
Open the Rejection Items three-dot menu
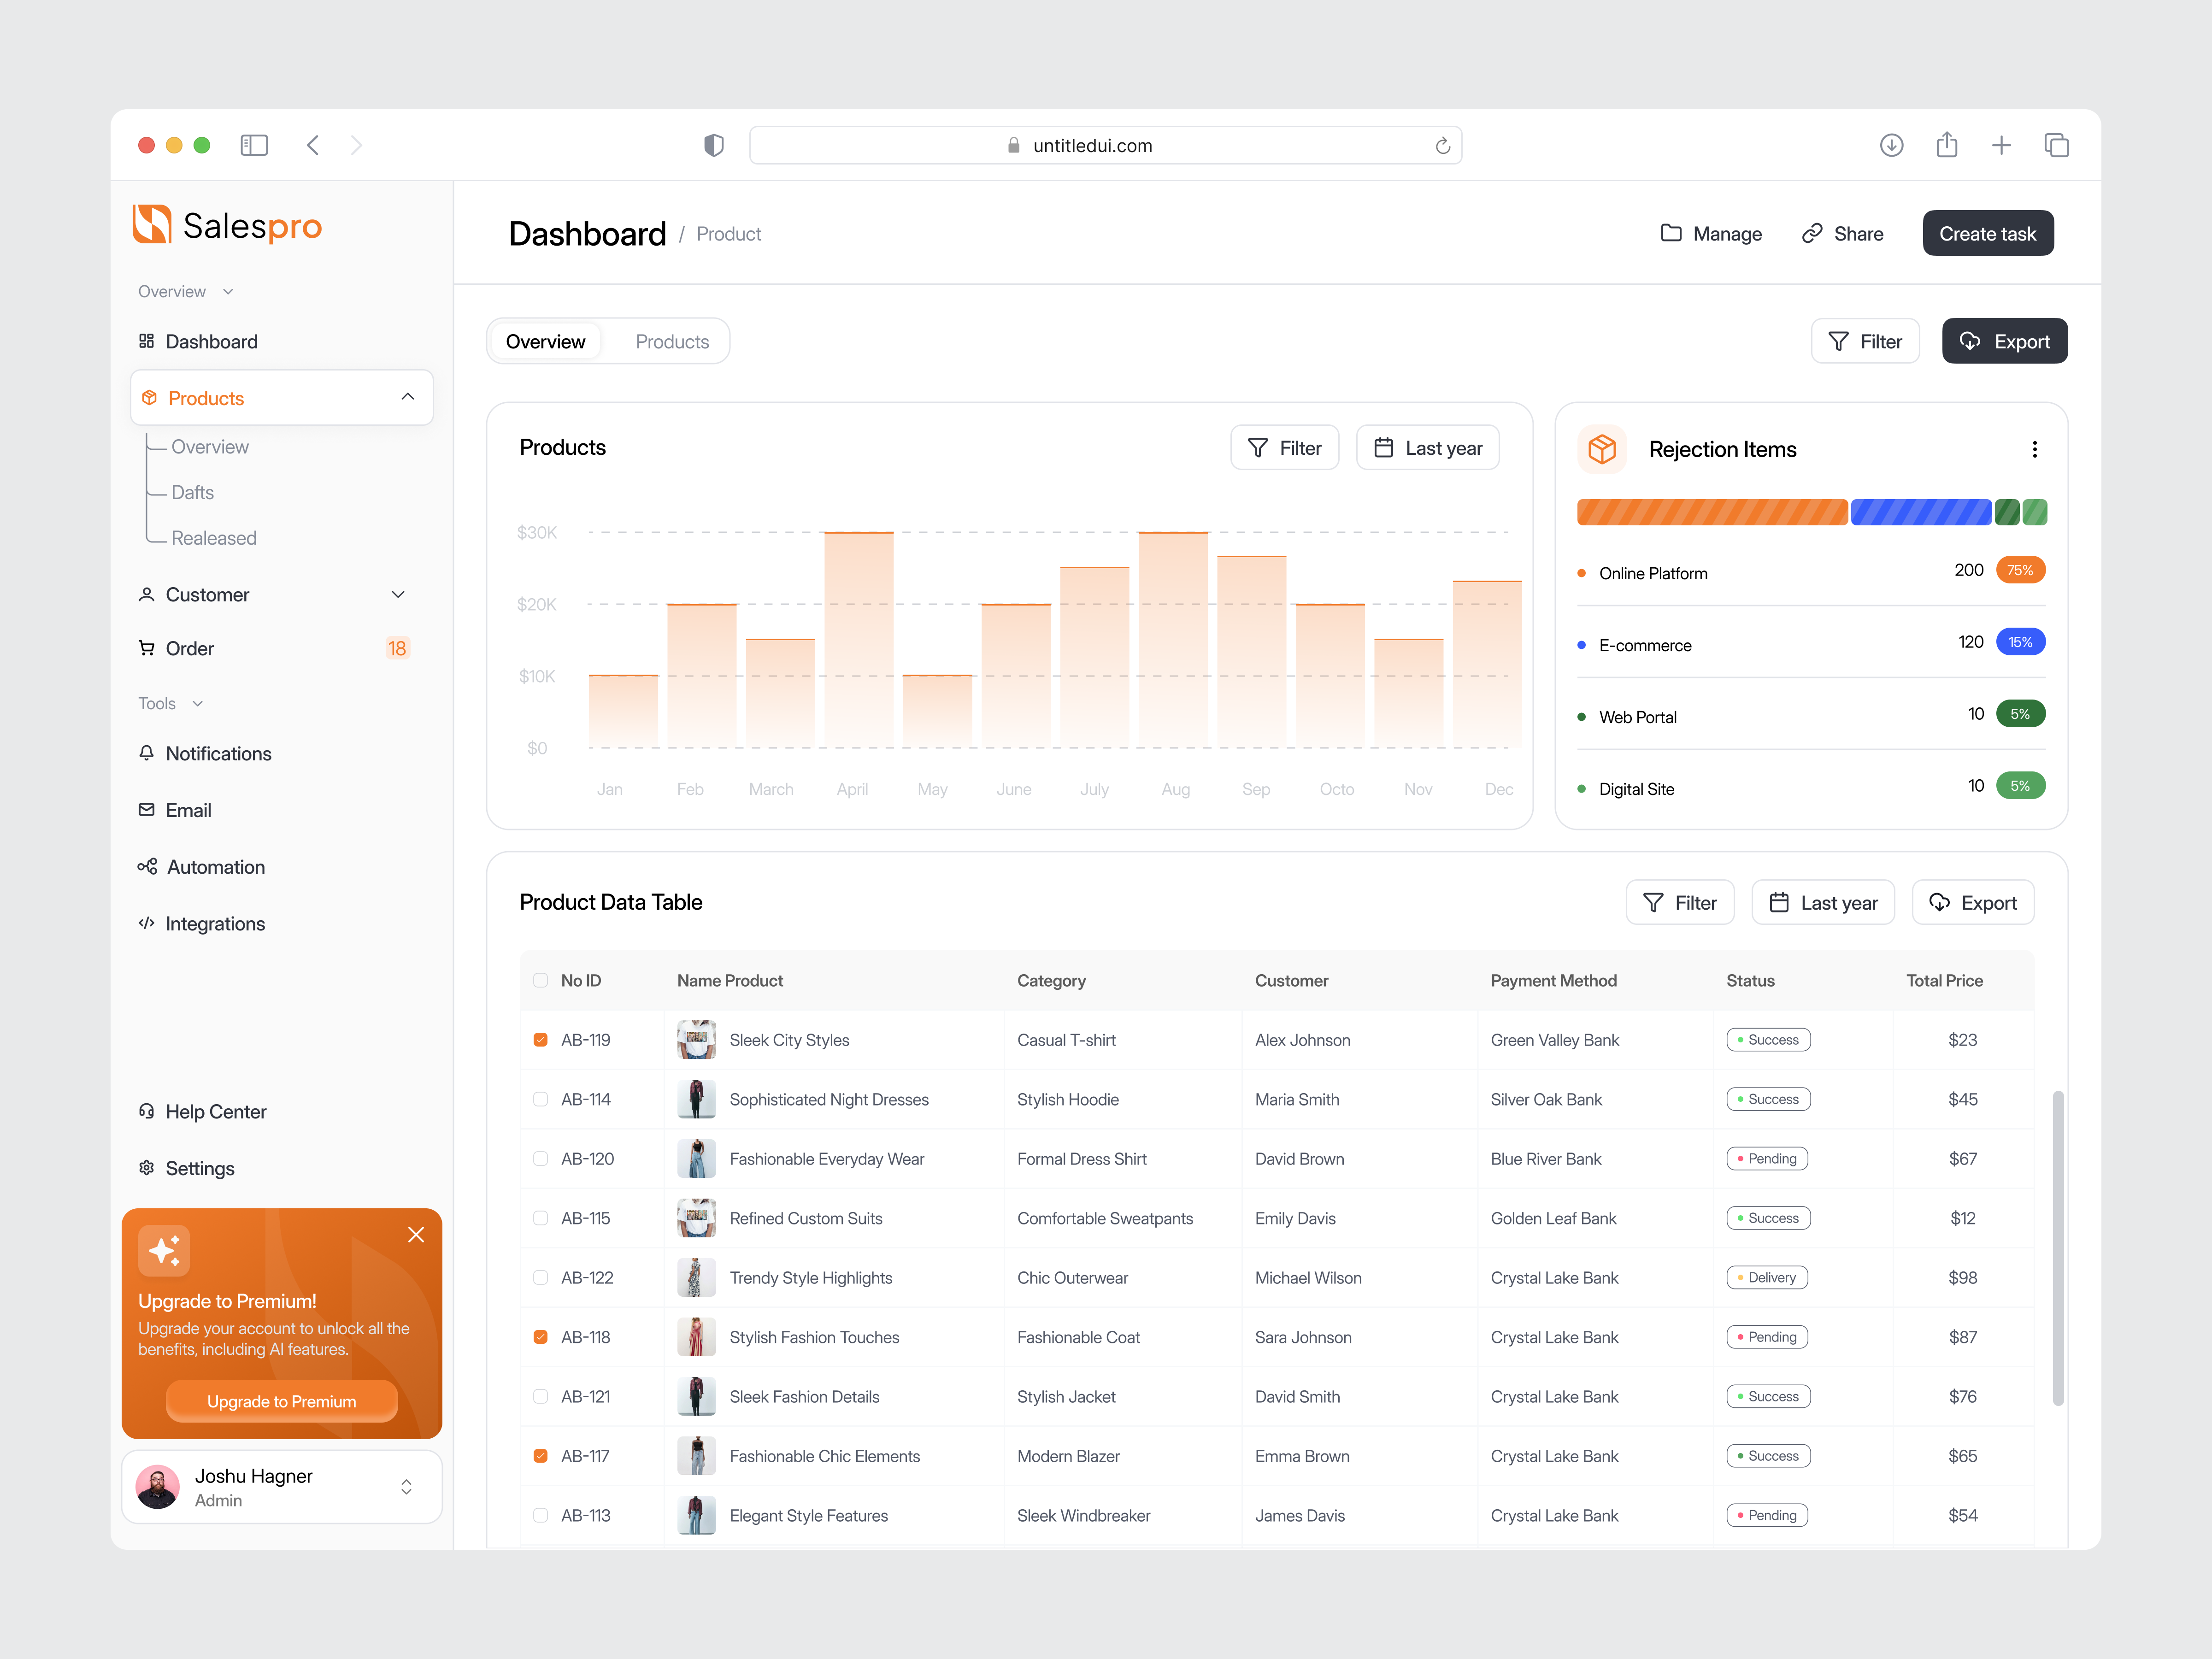[x=2035, y=449]
